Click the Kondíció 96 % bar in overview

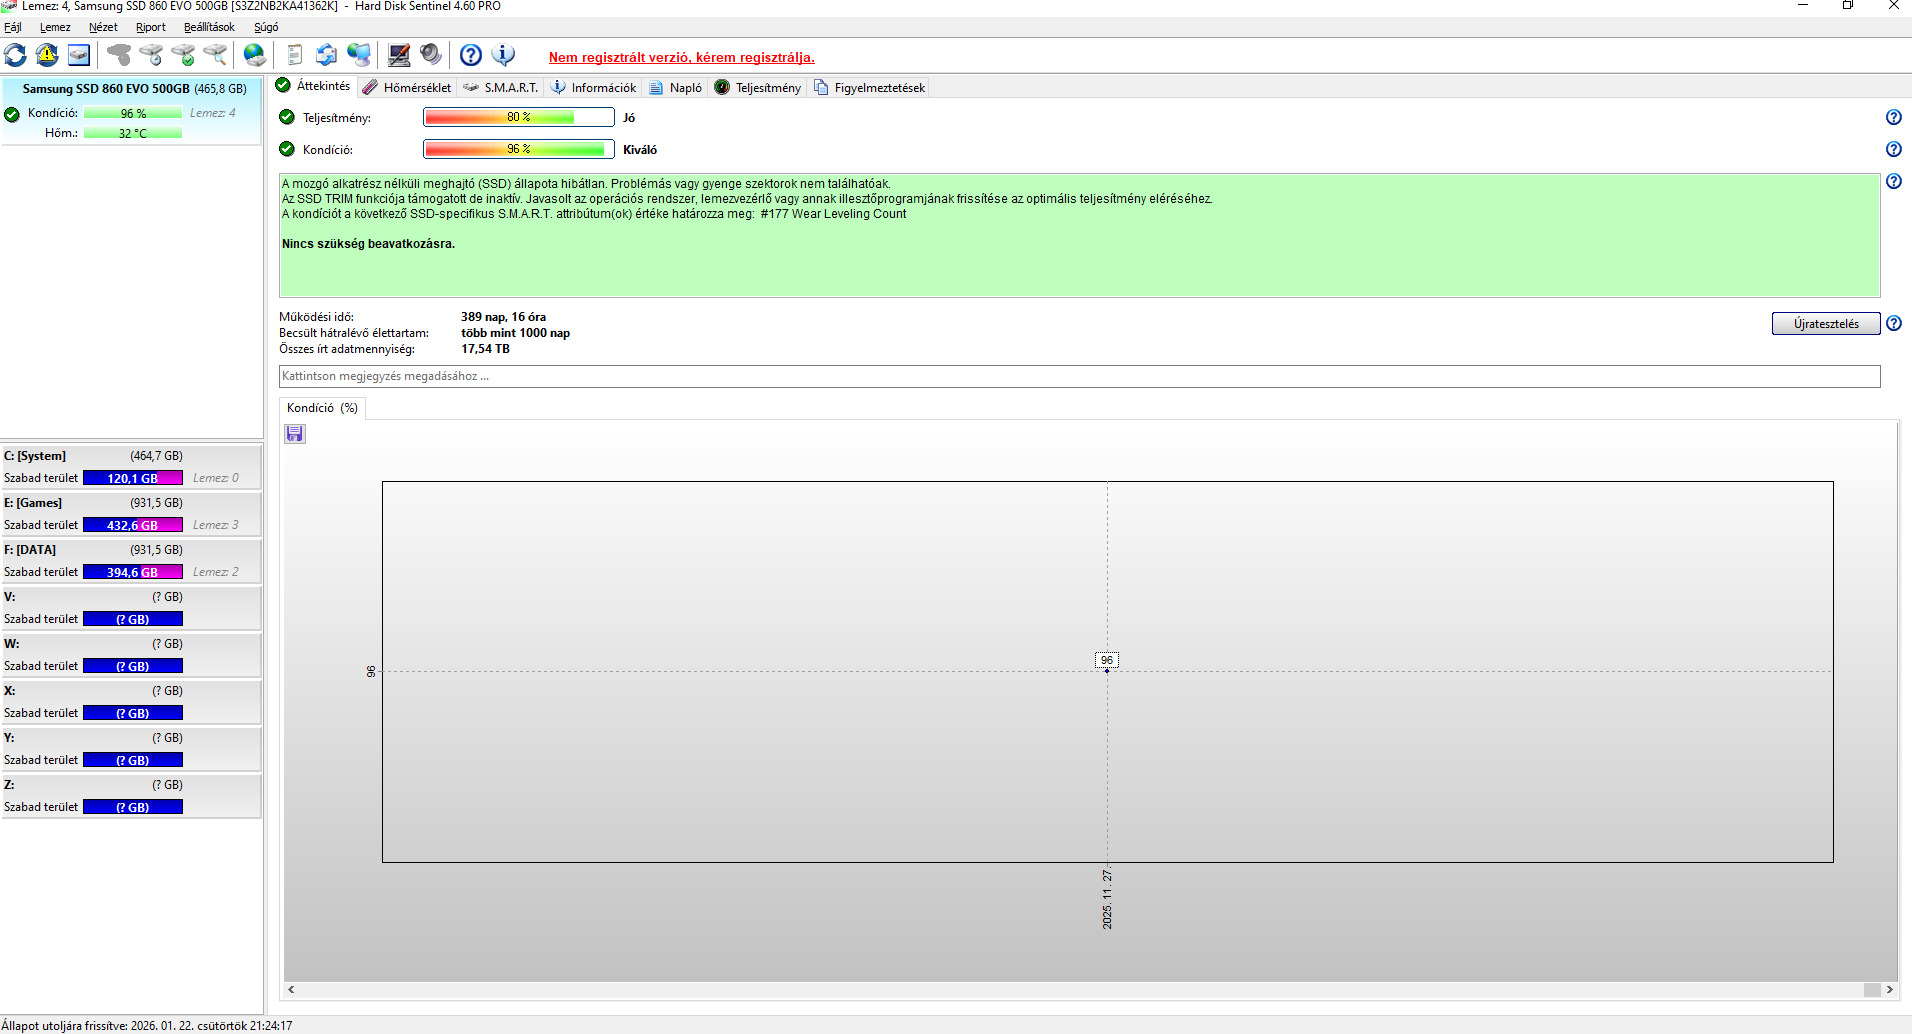click(519, 149)
